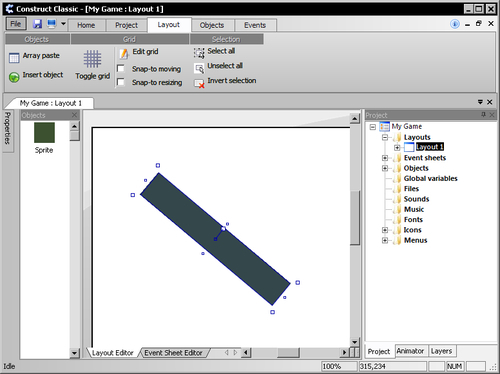Viewport: 500px width, 374px height.
Task: Click the blue monitor icon in quick toolbar
Action: coord(51,24)
